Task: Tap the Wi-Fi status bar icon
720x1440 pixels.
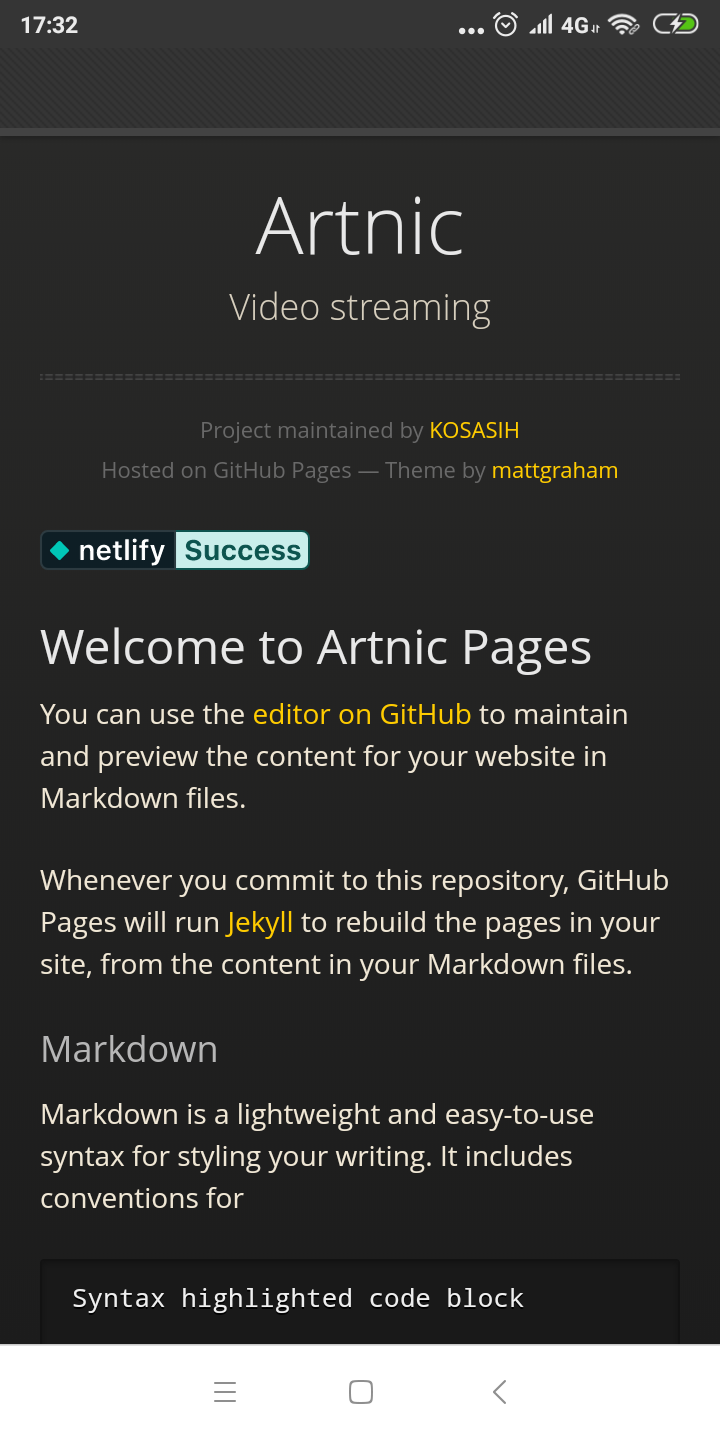Action: pyautogui.click(x=624, y=25)
